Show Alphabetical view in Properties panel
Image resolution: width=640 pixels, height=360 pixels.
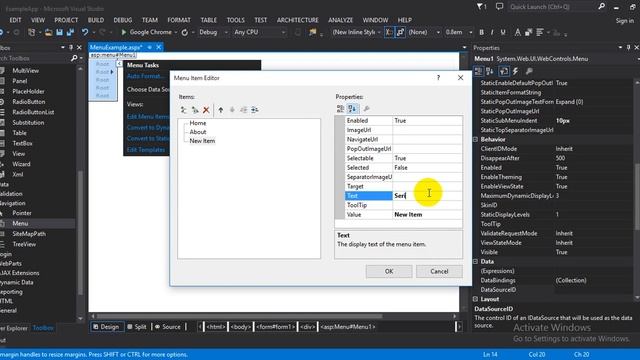490,71
